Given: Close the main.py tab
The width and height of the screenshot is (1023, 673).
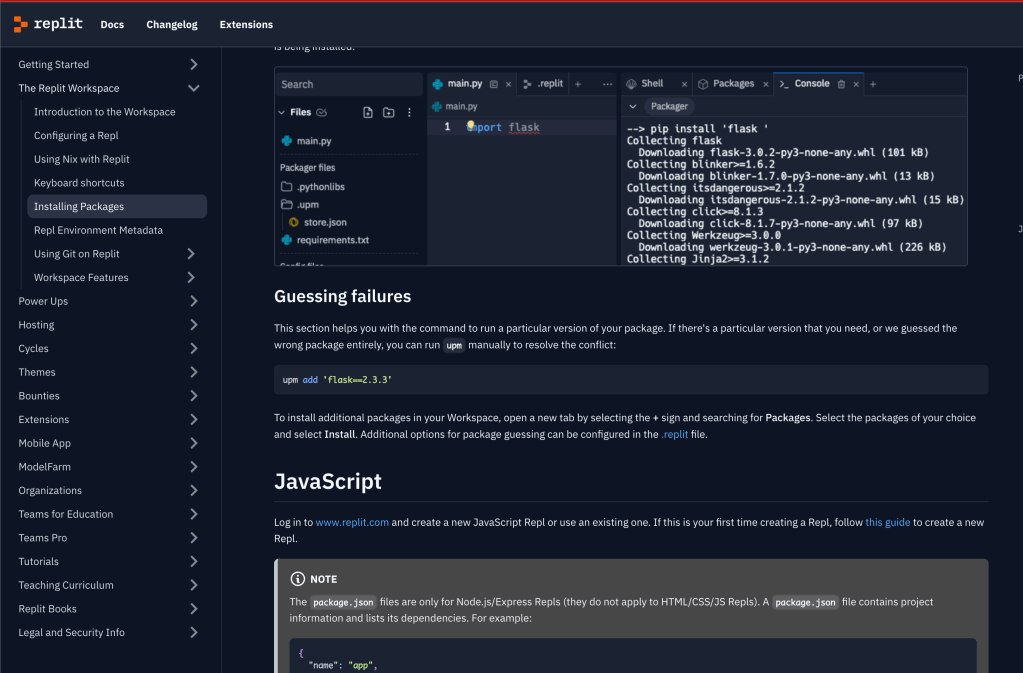Looking at the screenshot, I should click(x=508, y=84).
